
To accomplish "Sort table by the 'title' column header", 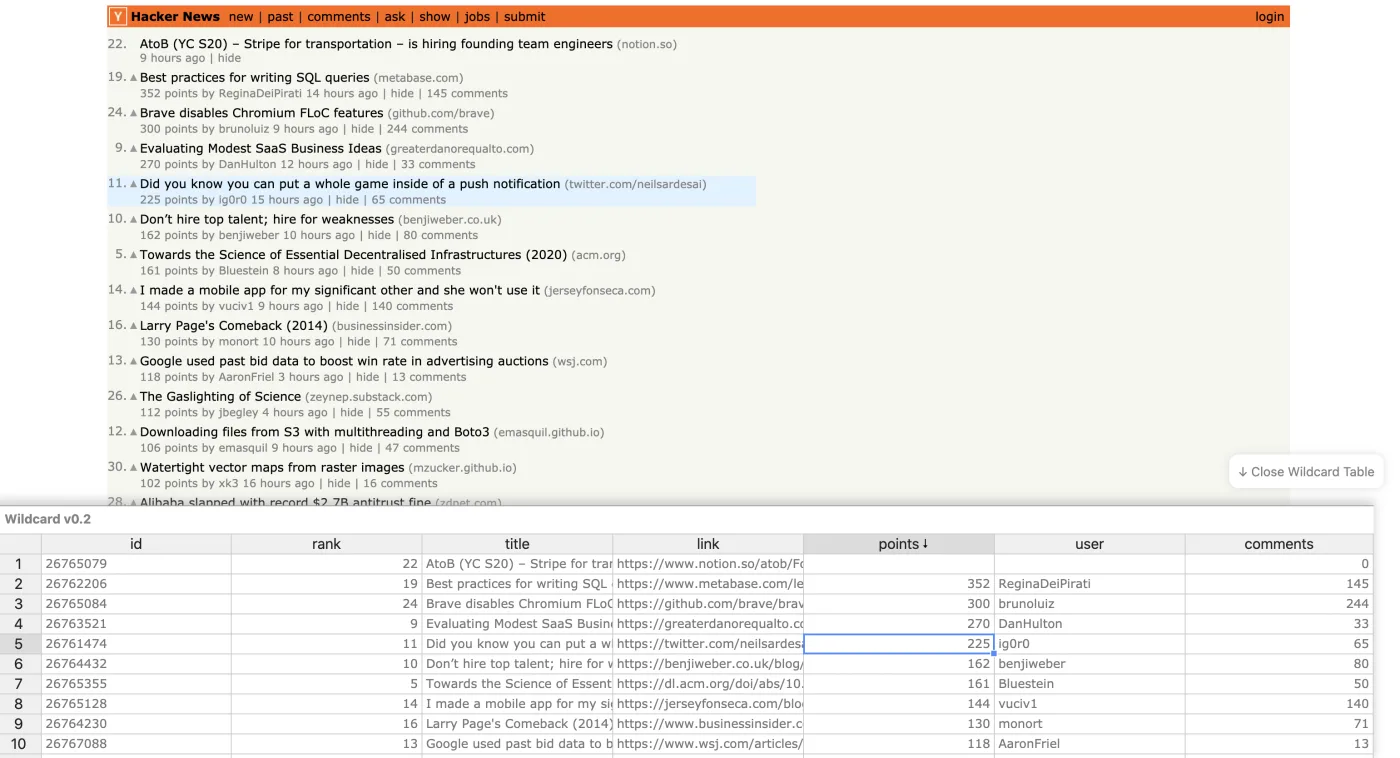I will coord(517,544).
